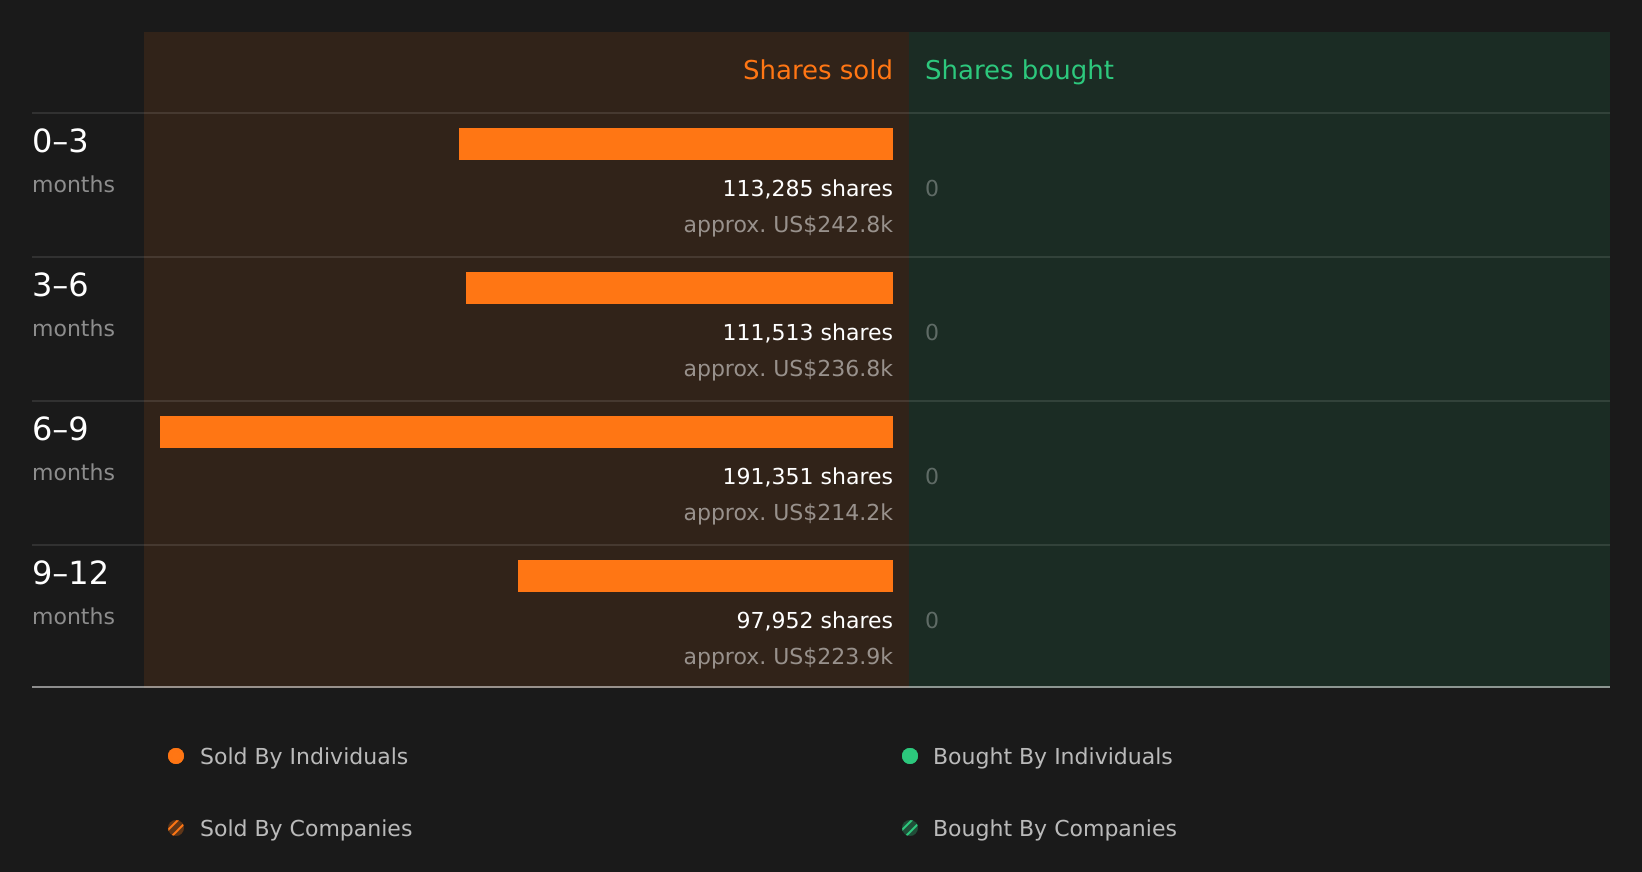This screenshot has width=1642, height=872.
Task: Click the 9–12 months row label
Action: click(x=73, y=593)
